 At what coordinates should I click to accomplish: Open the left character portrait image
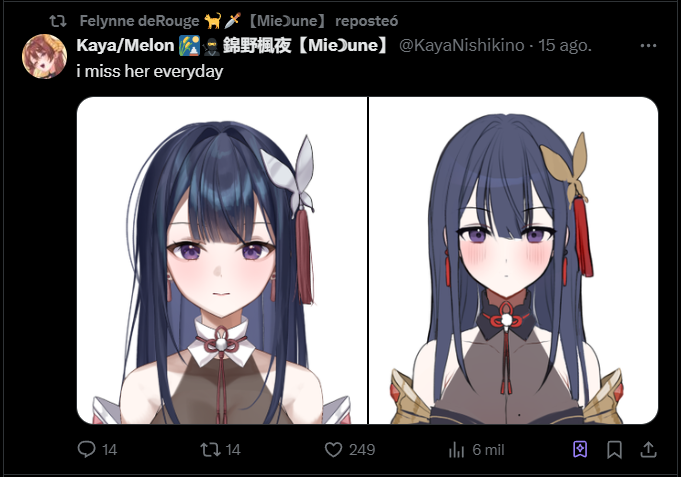[222, 260]
